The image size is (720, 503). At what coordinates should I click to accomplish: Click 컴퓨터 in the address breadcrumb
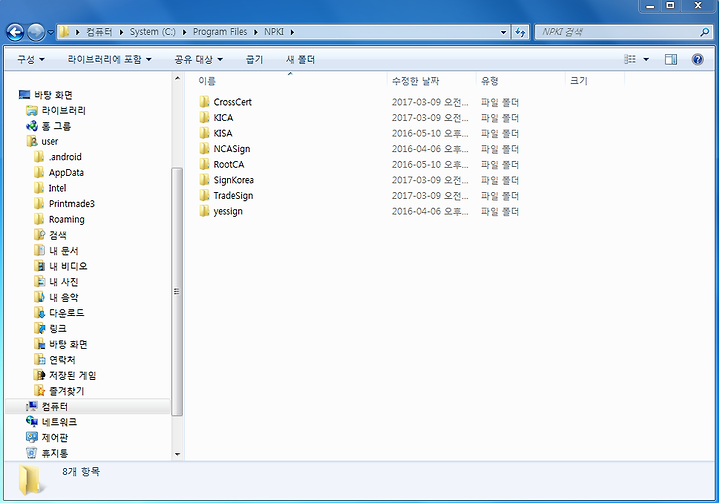click(x=99, y=32)
